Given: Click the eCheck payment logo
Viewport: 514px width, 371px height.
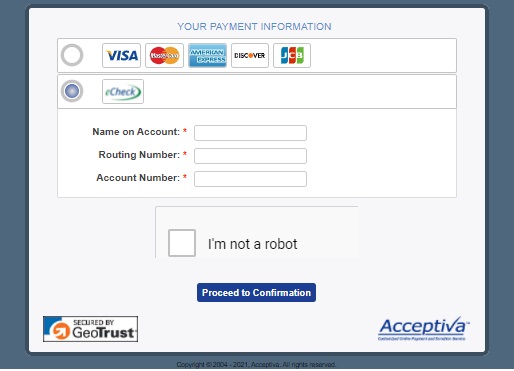Looking at the screenshot, I should [123, 91].
